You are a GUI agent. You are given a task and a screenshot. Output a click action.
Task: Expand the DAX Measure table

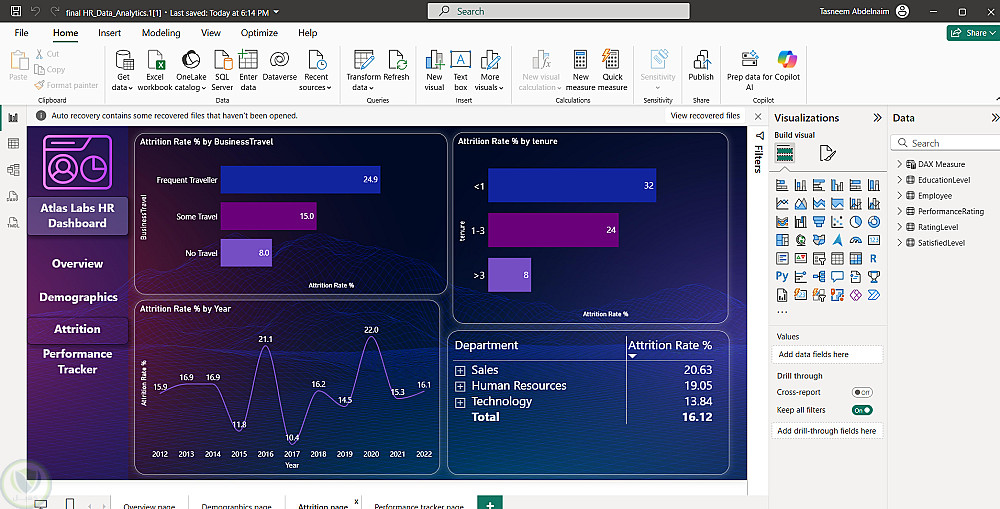tap(900, 164)
